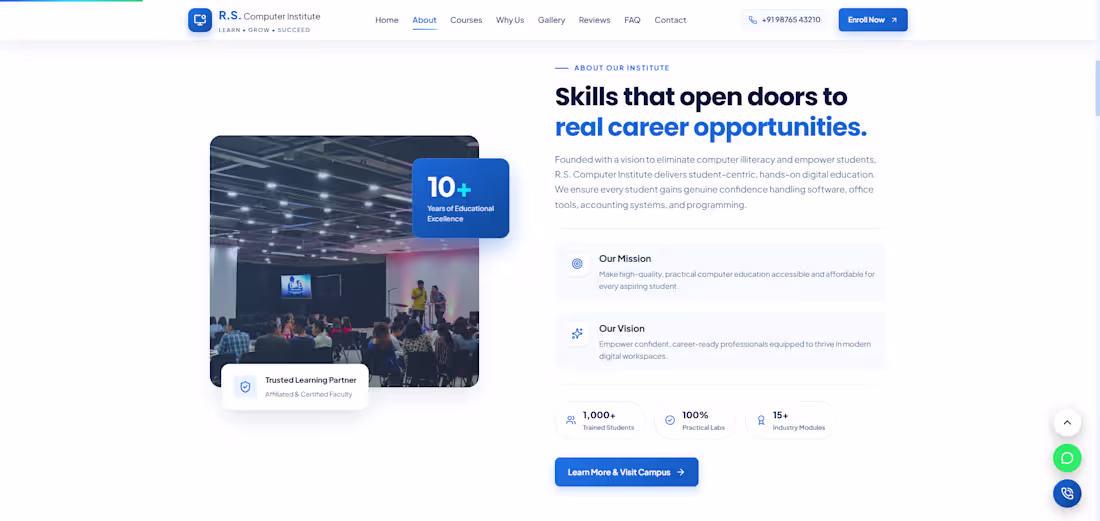Open the FAQ nav item

pyautogui.click(x=632, y=20)
